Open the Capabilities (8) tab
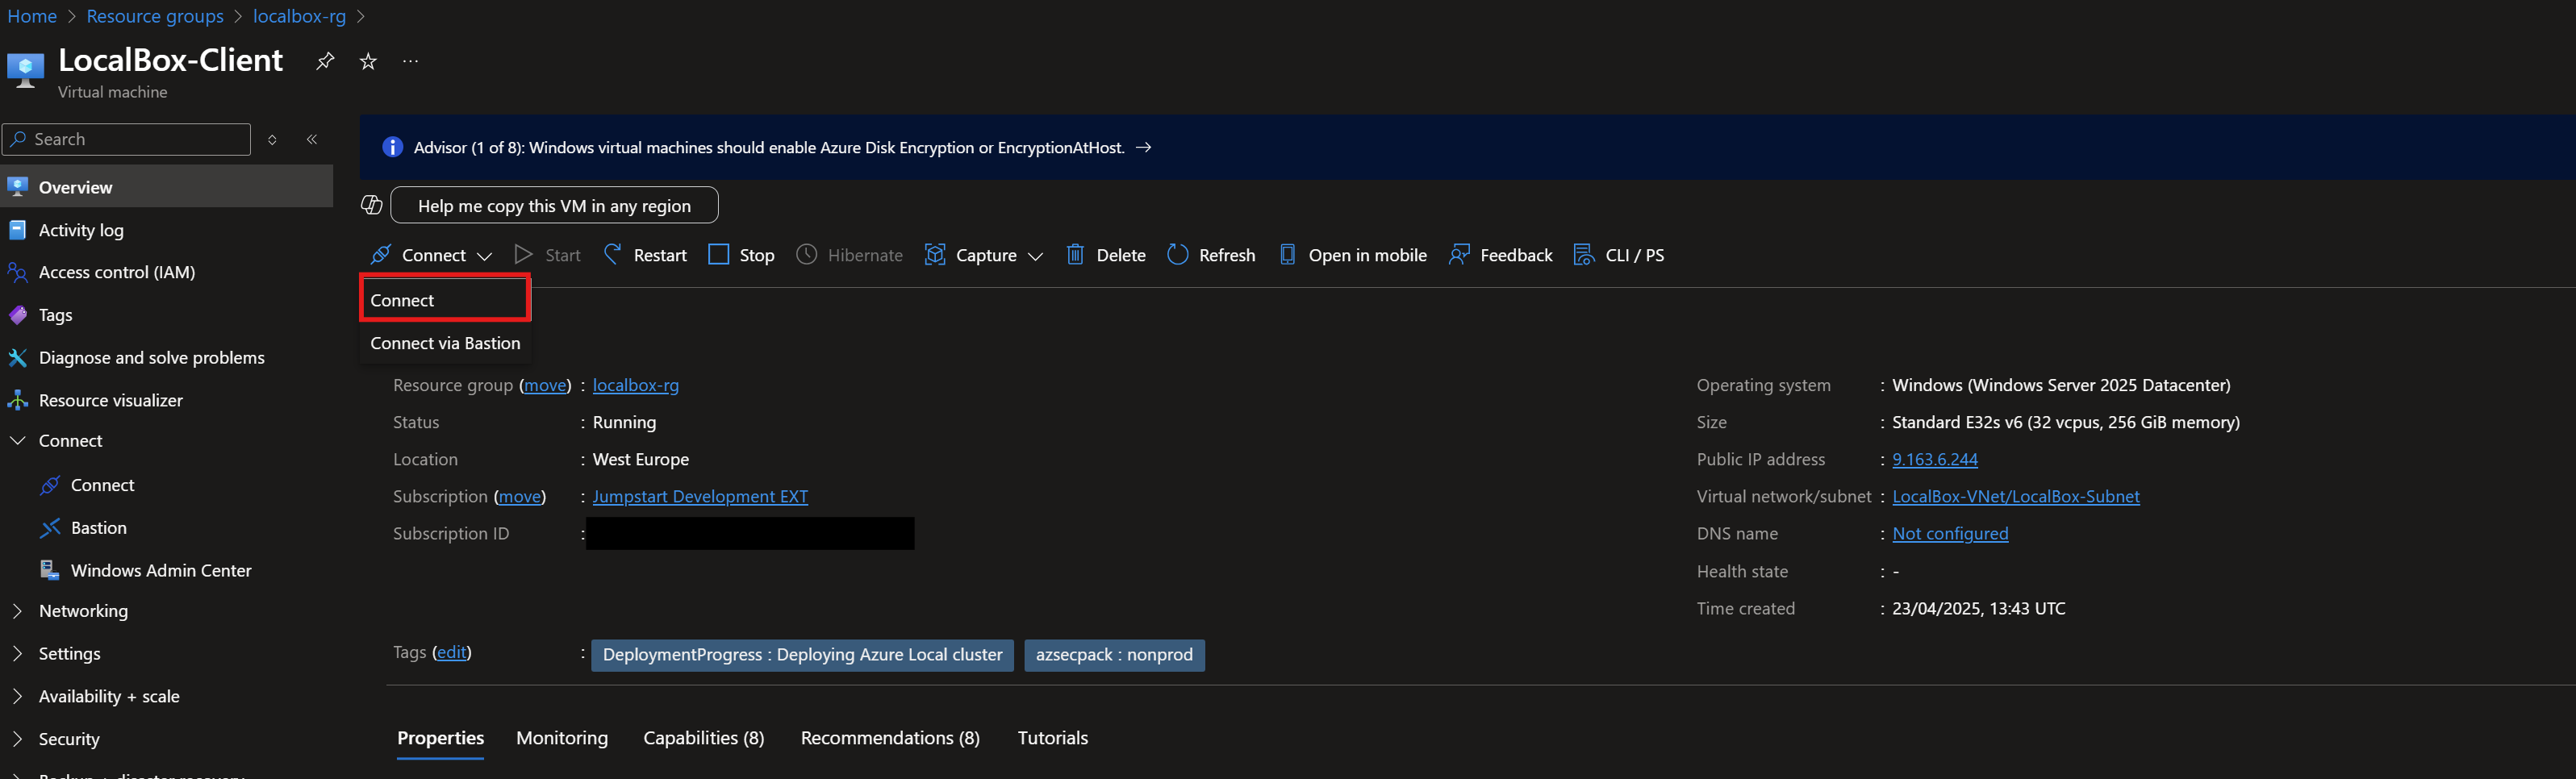This screenshot has width=2576, height=779. pos(704,738)
